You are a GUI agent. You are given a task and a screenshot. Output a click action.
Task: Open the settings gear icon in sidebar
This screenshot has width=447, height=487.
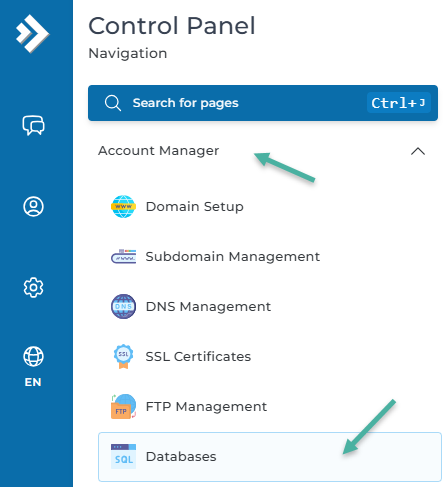coord(33,287)
